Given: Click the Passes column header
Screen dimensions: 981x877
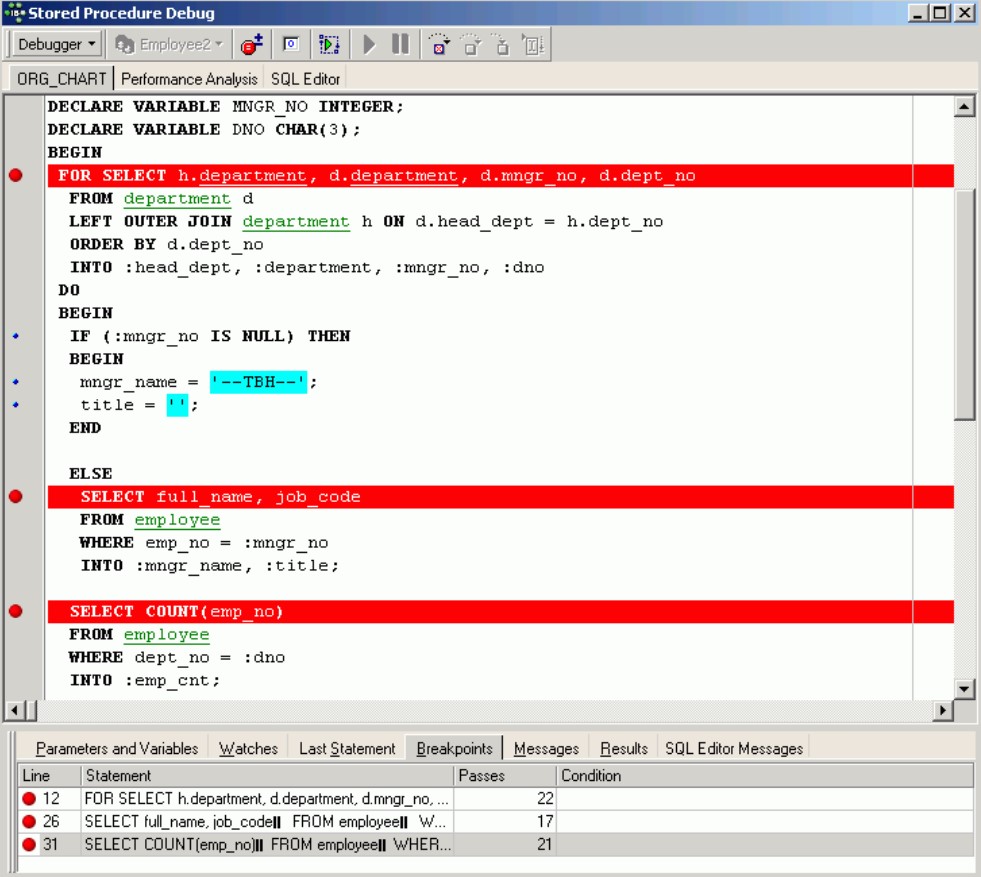Looking at the screenshot, I should coord(504,776).
